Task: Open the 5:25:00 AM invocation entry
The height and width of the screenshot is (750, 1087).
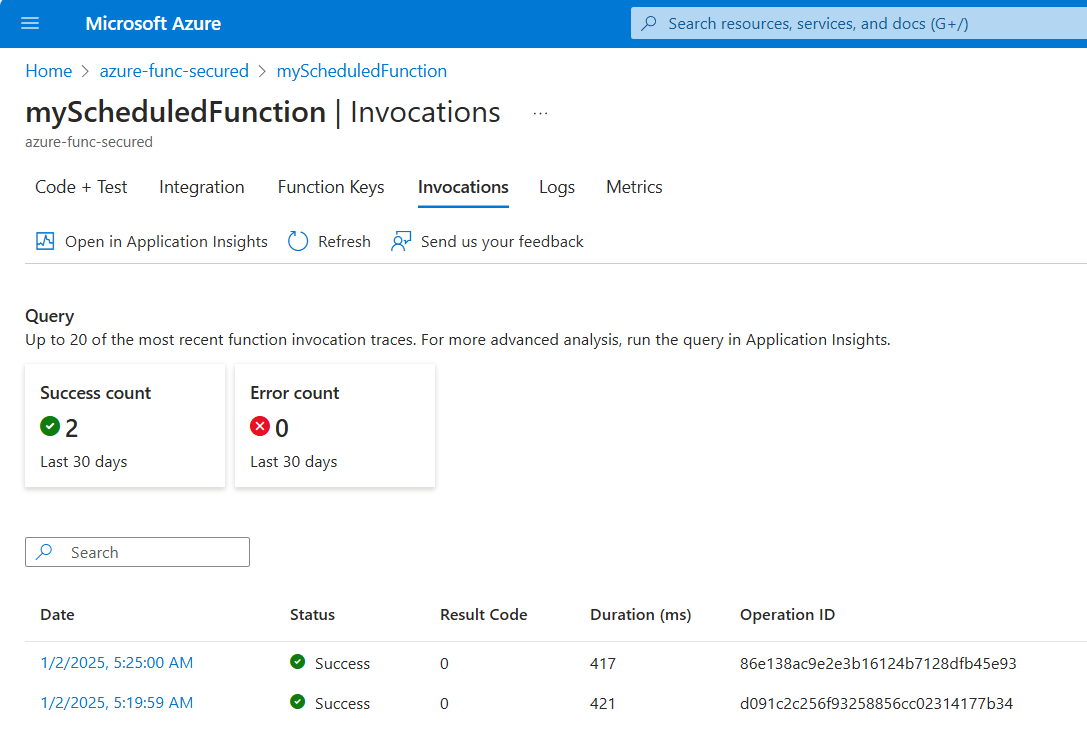Action: click(x=116, y=662)
